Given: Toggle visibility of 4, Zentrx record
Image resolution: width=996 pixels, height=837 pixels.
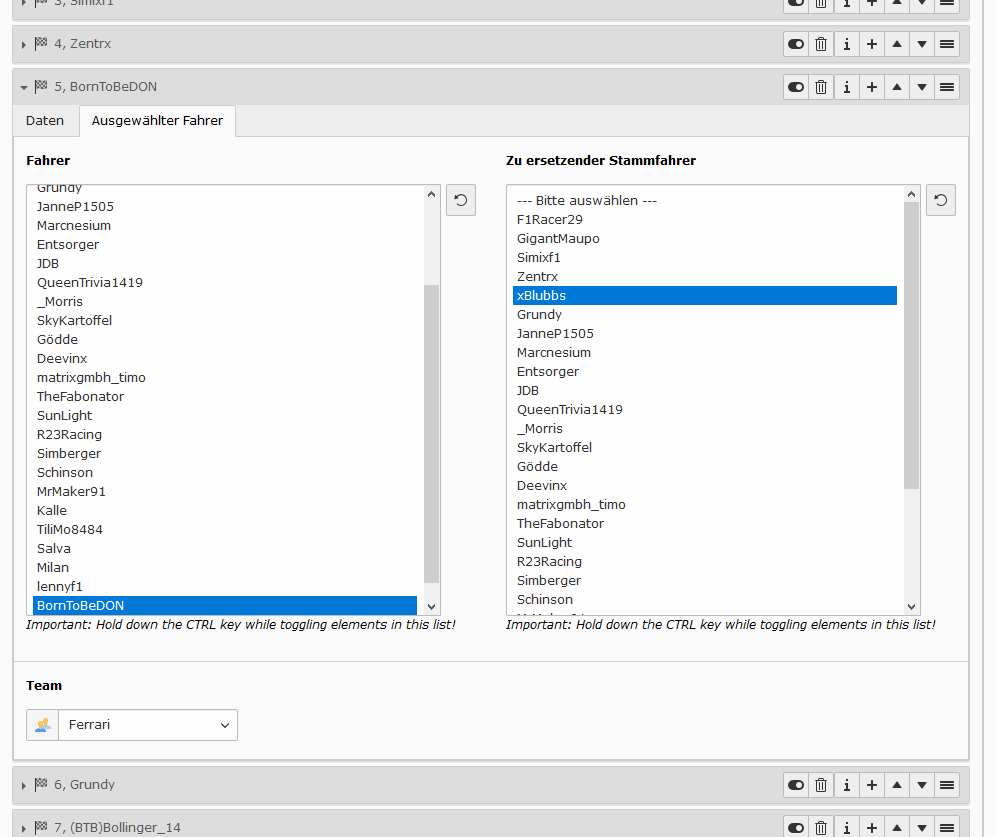Looking at the screenshot, I should point(796,44).
